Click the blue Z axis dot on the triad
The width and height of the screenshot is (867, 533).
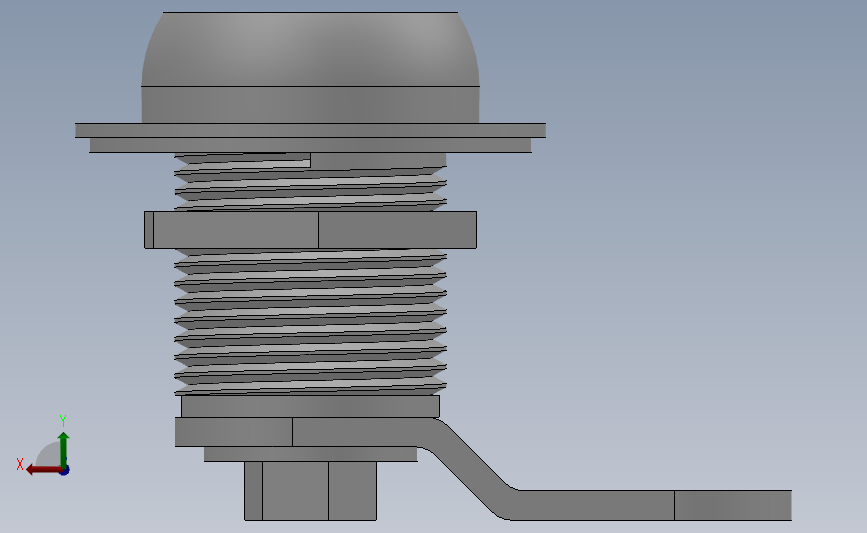[x=65, y=471]
